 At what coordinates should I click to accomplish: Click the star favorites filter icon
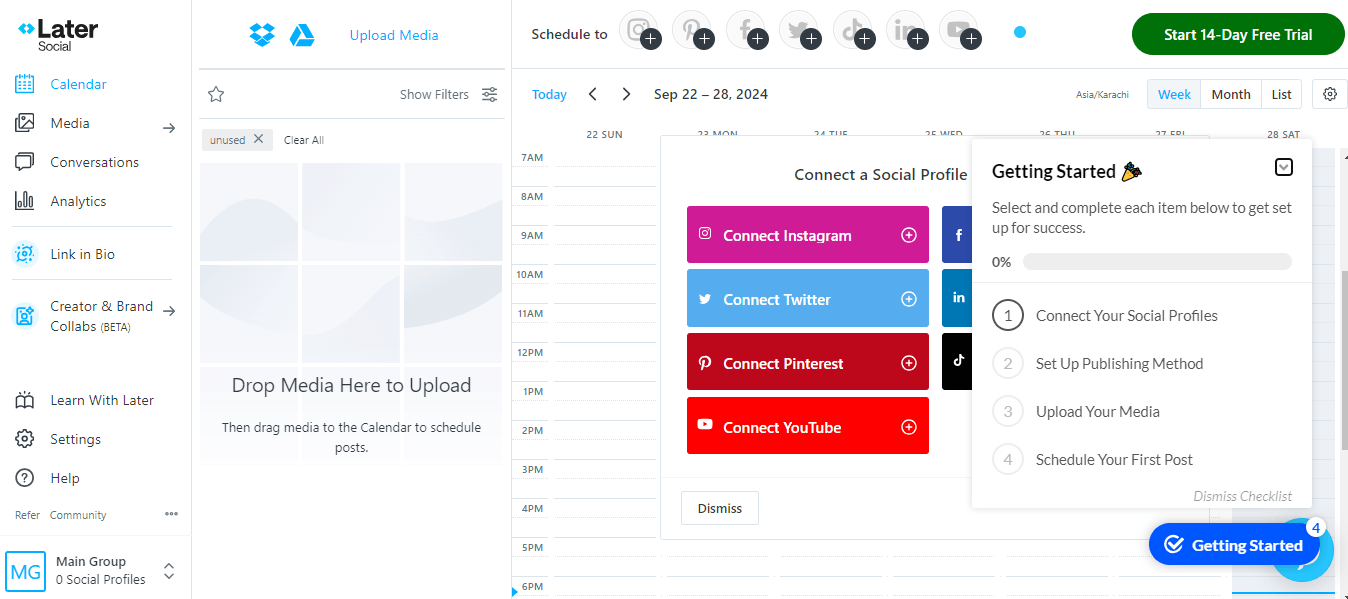tap(216, 94)
